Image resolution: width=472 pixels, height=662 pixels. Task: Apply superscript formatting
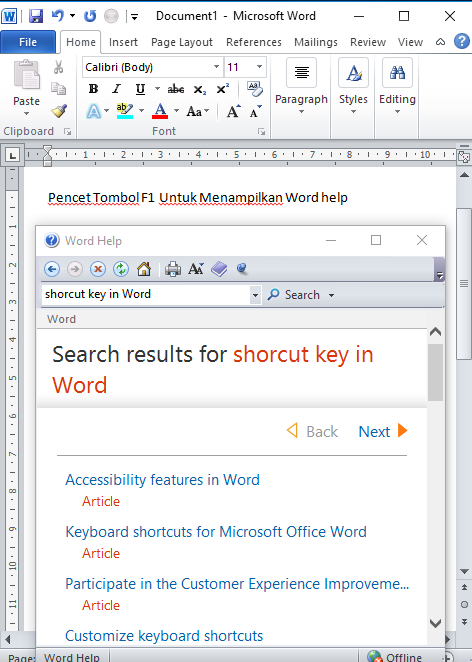tap(222, 89)
